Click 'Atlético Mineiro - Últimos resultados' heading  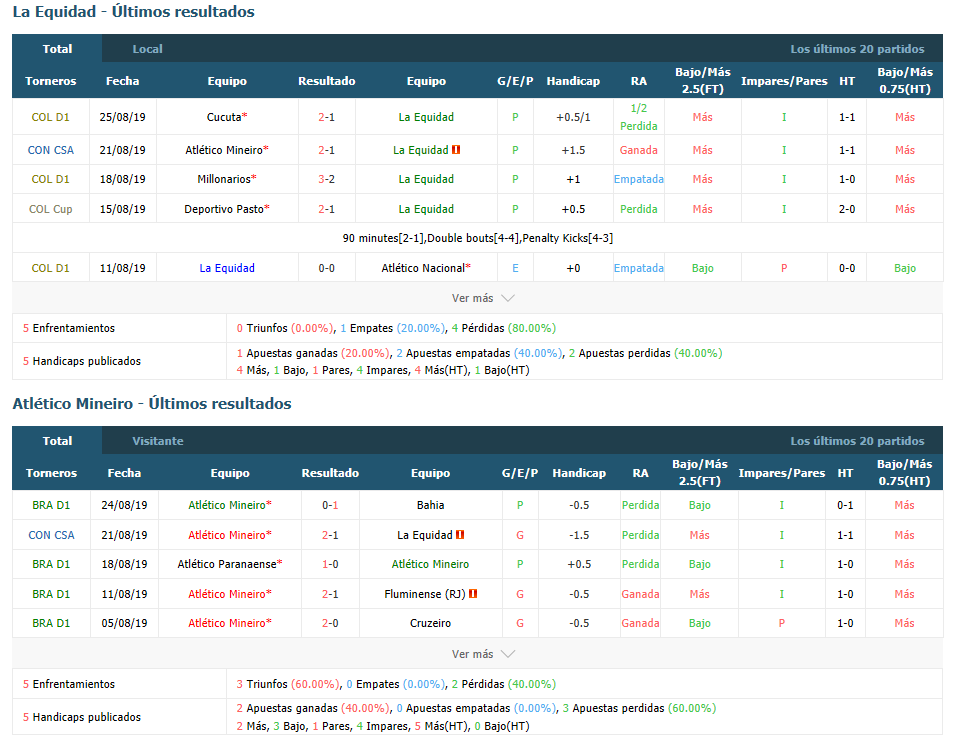[x=152, y=403]
